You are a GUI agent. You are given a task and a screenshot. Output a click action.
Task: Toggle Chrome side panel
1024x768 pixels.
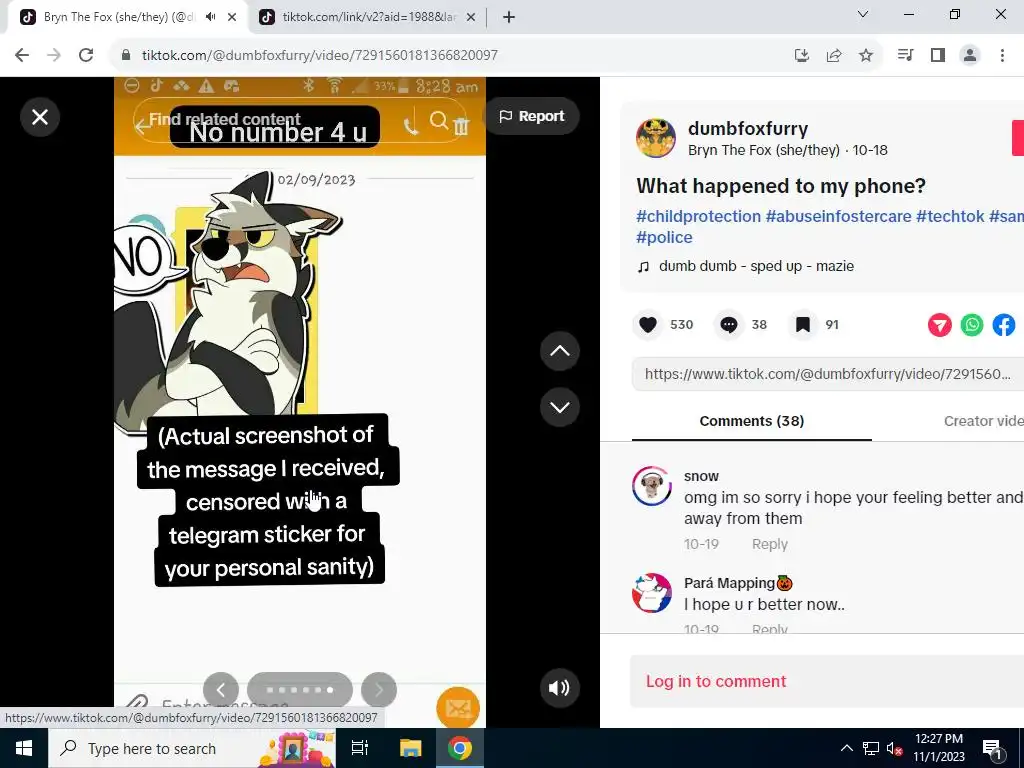click(x=938, y=55)
